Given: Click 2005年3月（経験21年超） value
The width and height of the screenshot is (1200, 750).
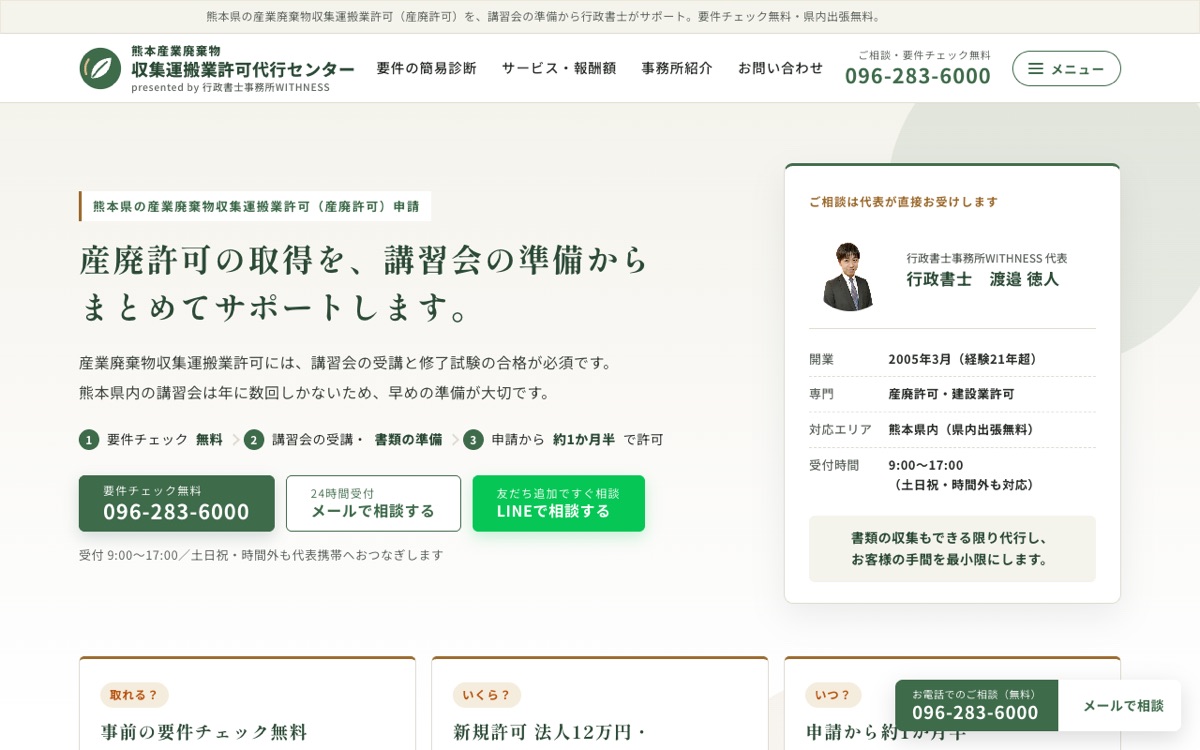Looking at the screenshot, I should click(966, 359).
